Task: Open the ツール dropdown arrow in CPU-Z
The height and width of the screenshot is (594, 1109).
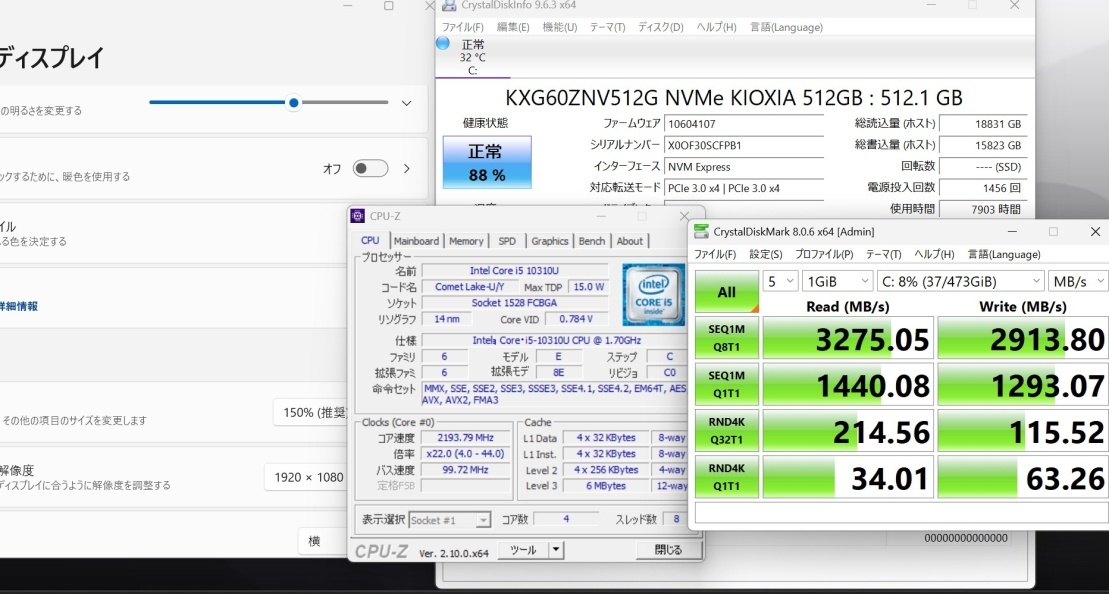Action: (x=557, y=550)
